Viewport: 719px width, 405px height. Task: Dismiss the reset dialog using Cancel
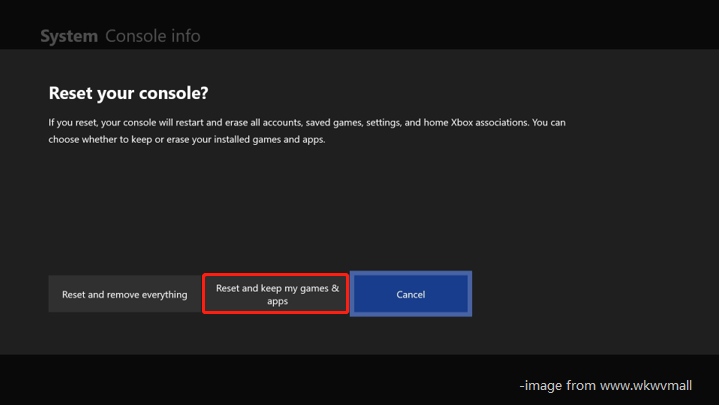(x=410, y=295)
